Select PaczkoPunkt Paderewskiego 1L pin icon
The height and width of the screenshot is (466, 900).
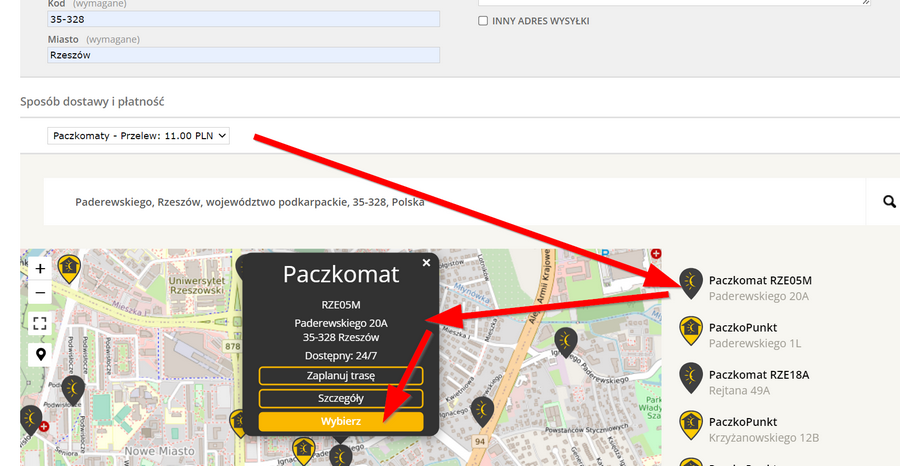690,331
